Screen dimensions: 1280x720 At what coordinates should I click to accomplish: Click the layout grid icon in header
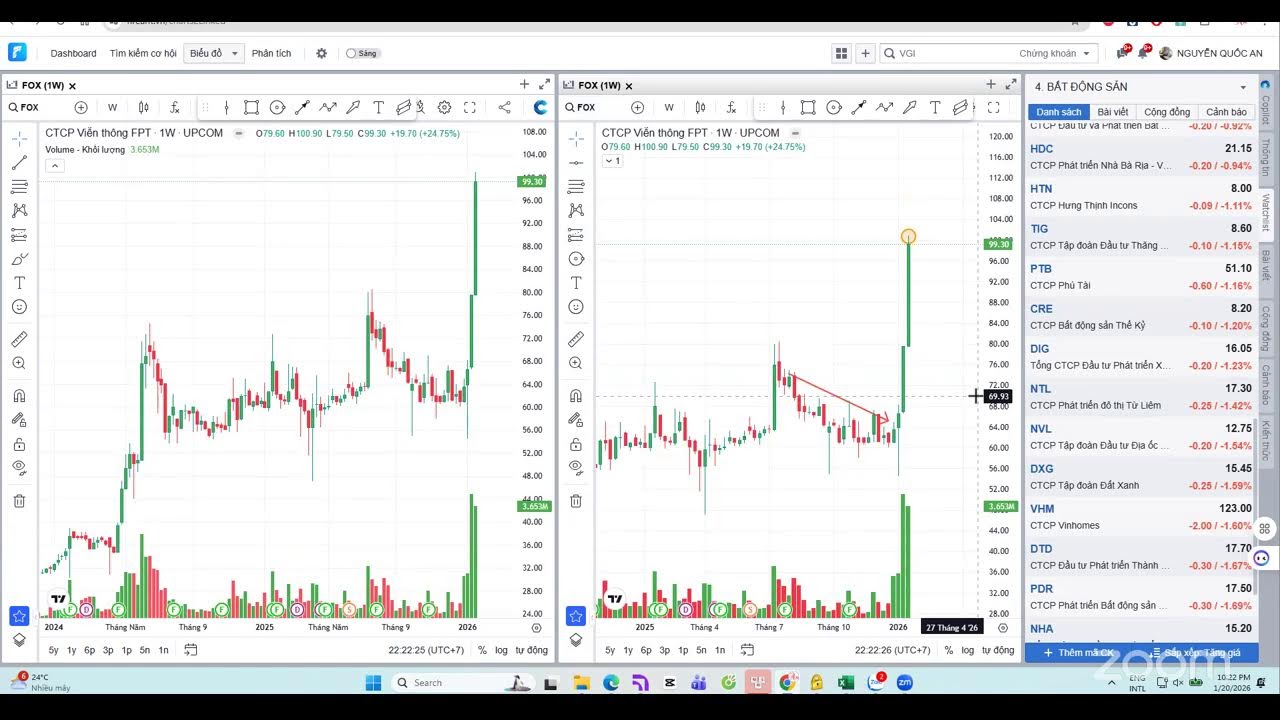(841, 53)
